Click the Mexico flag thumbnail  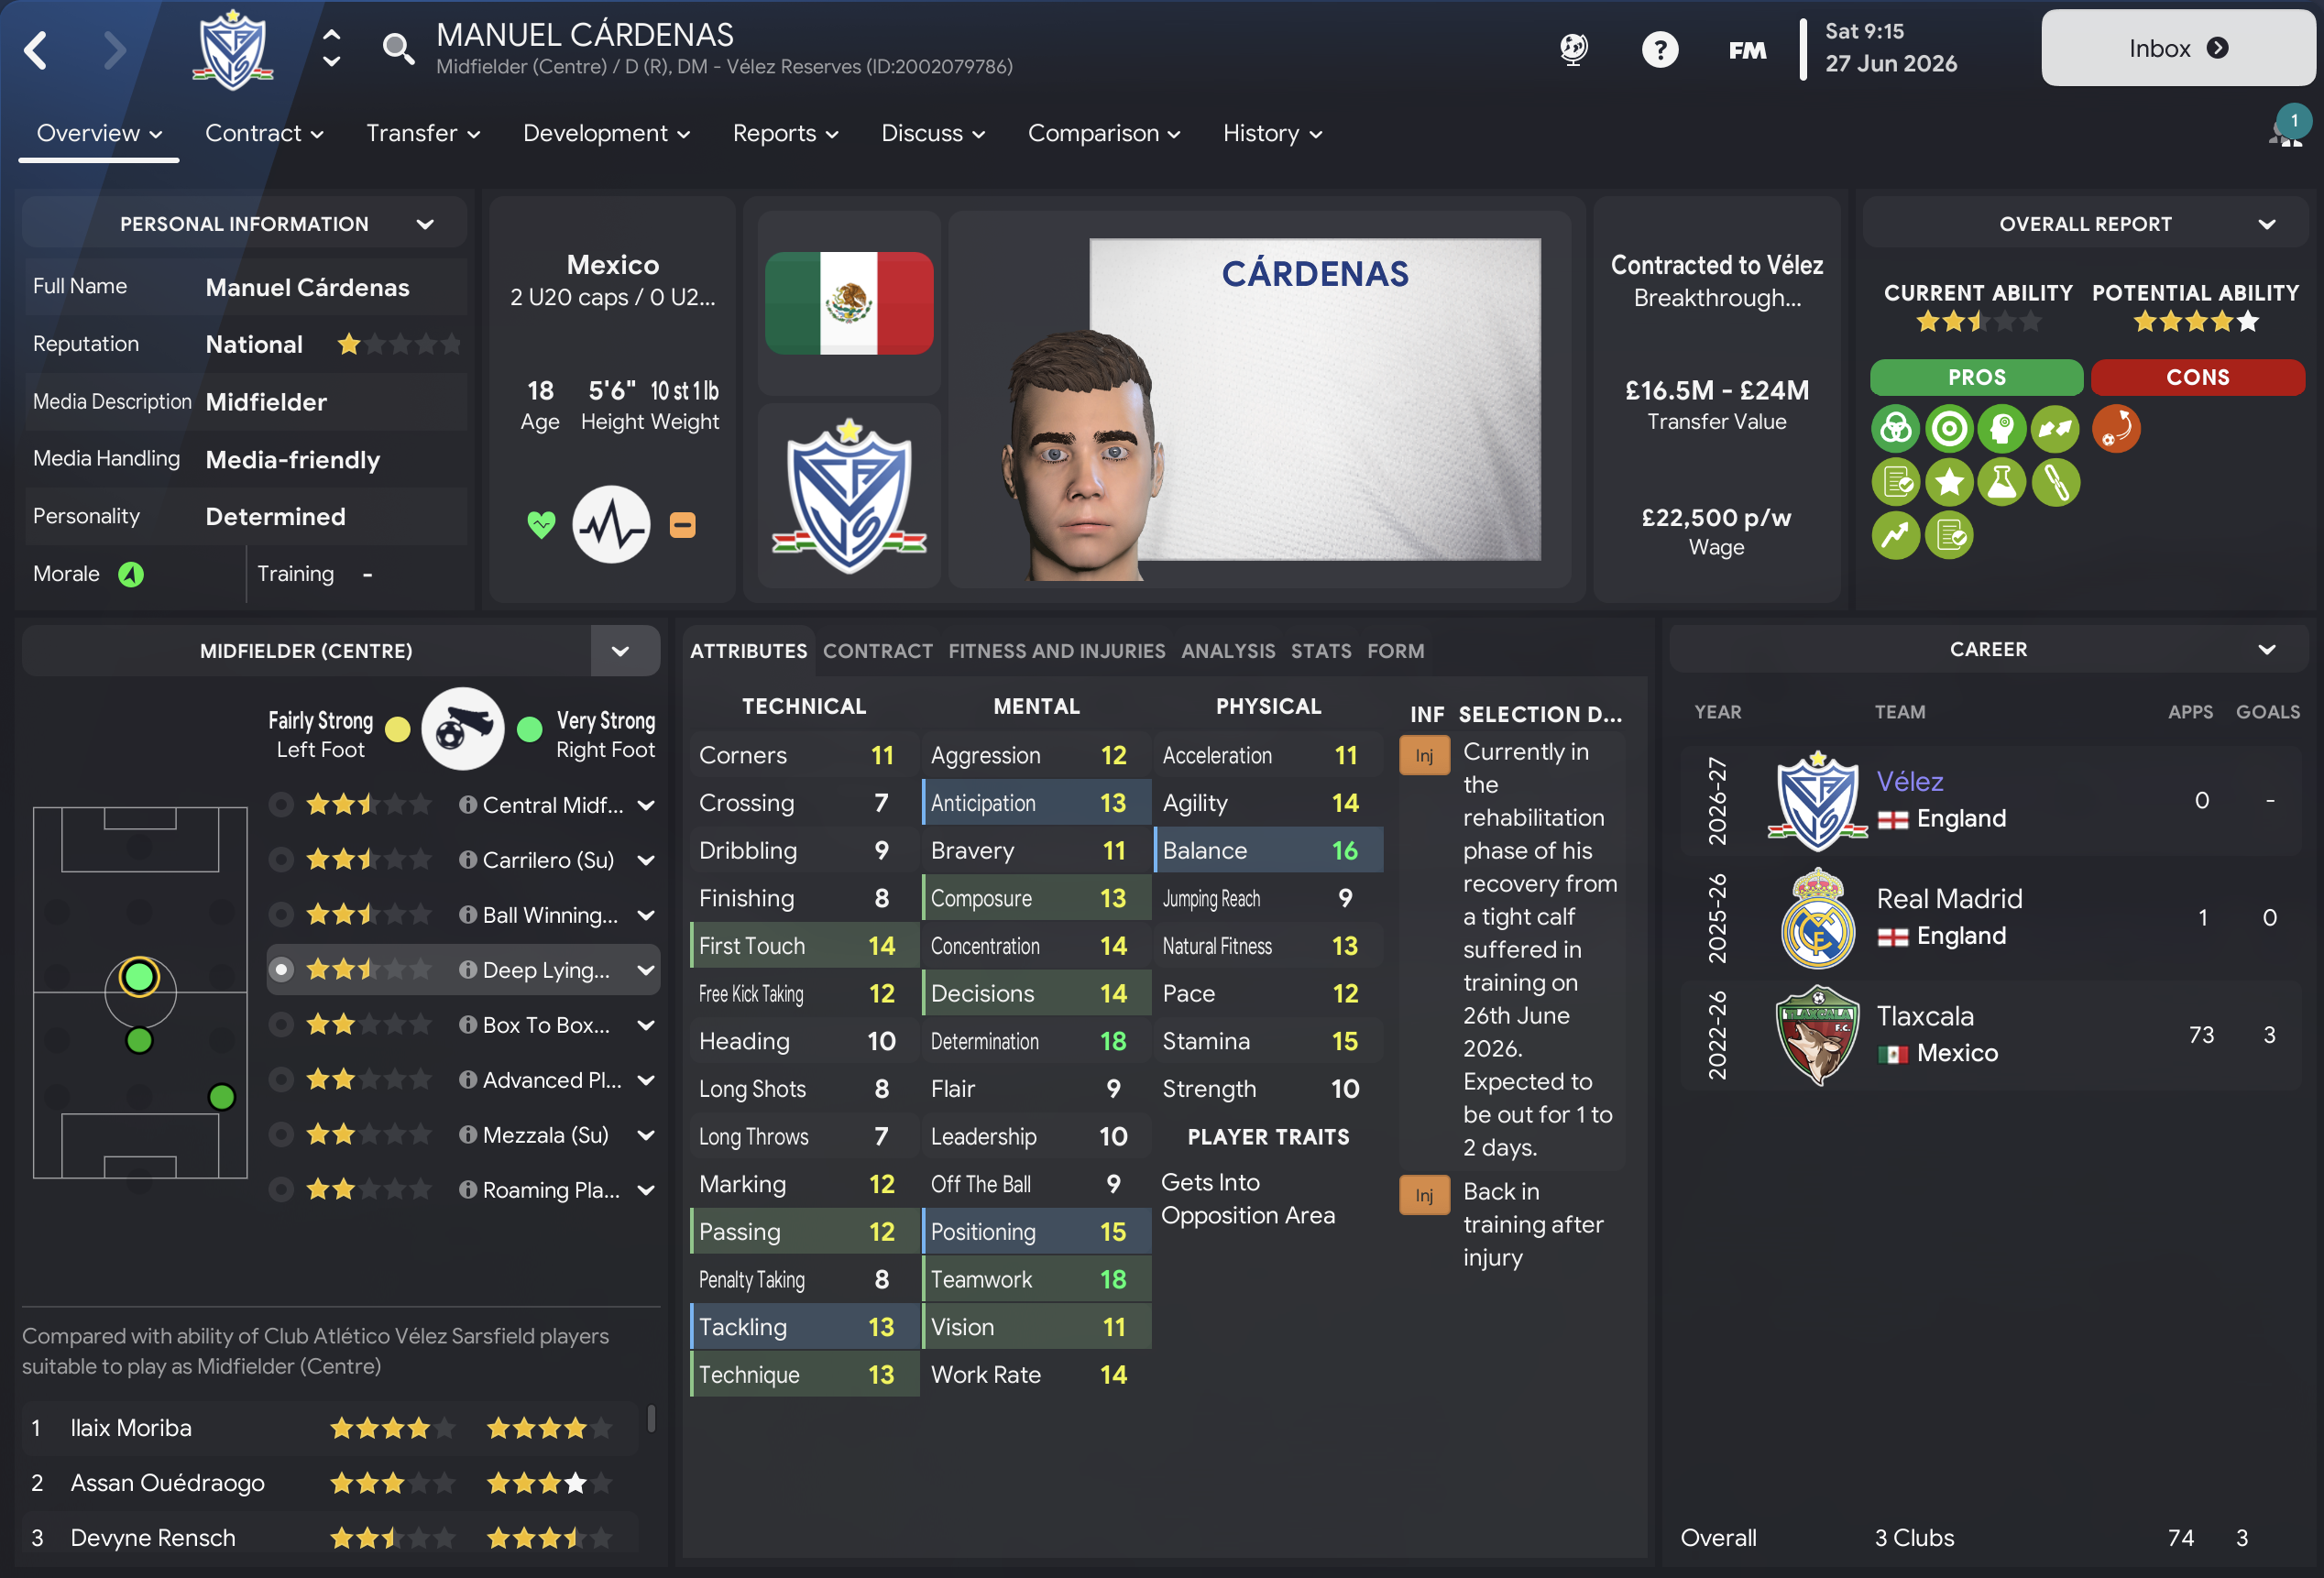[x=849, y=303]
